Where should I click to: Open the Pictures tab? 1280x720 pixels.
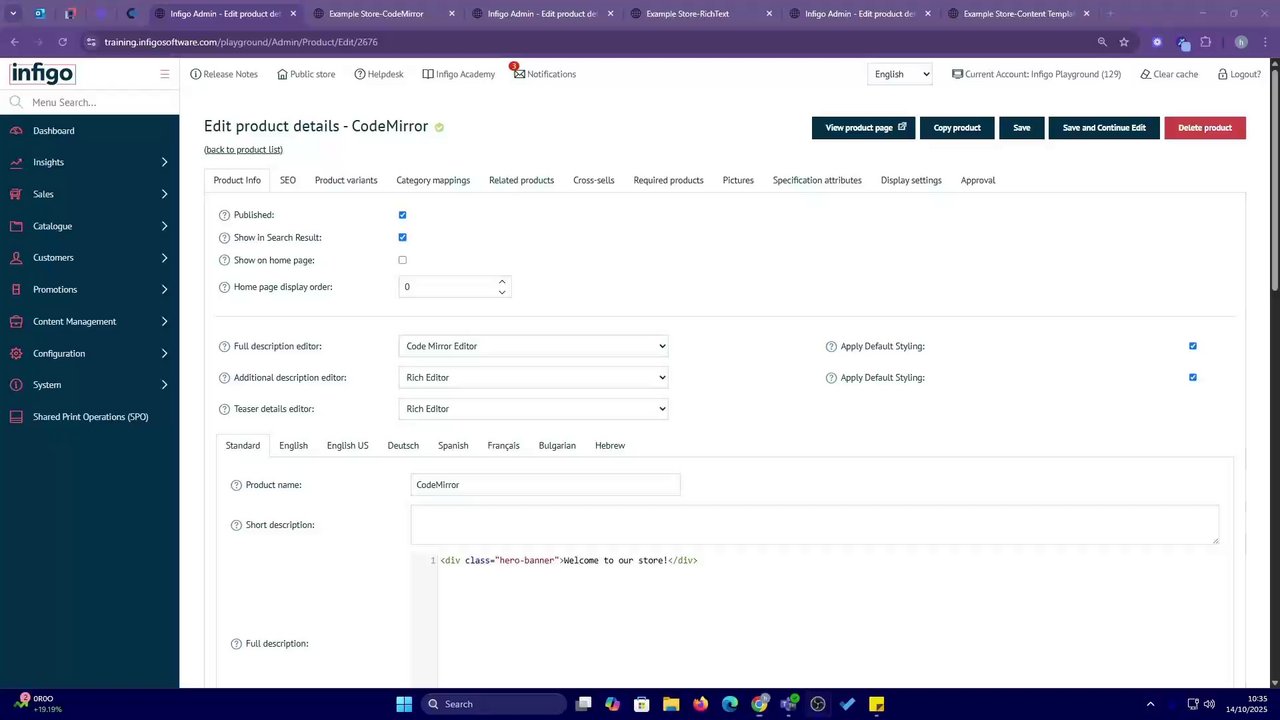point(738,180)
